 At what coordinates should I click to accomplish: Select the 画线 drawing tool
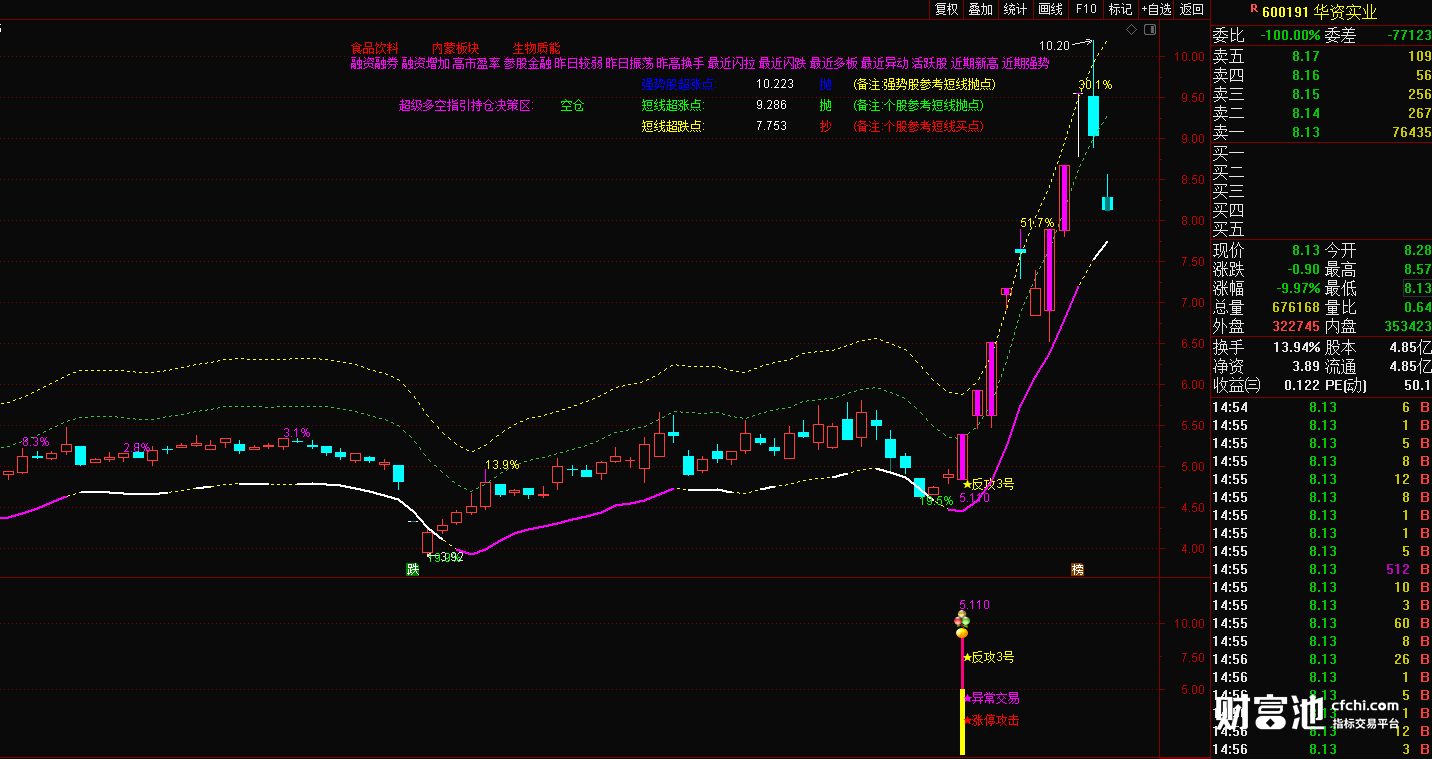coord(1051,9)
